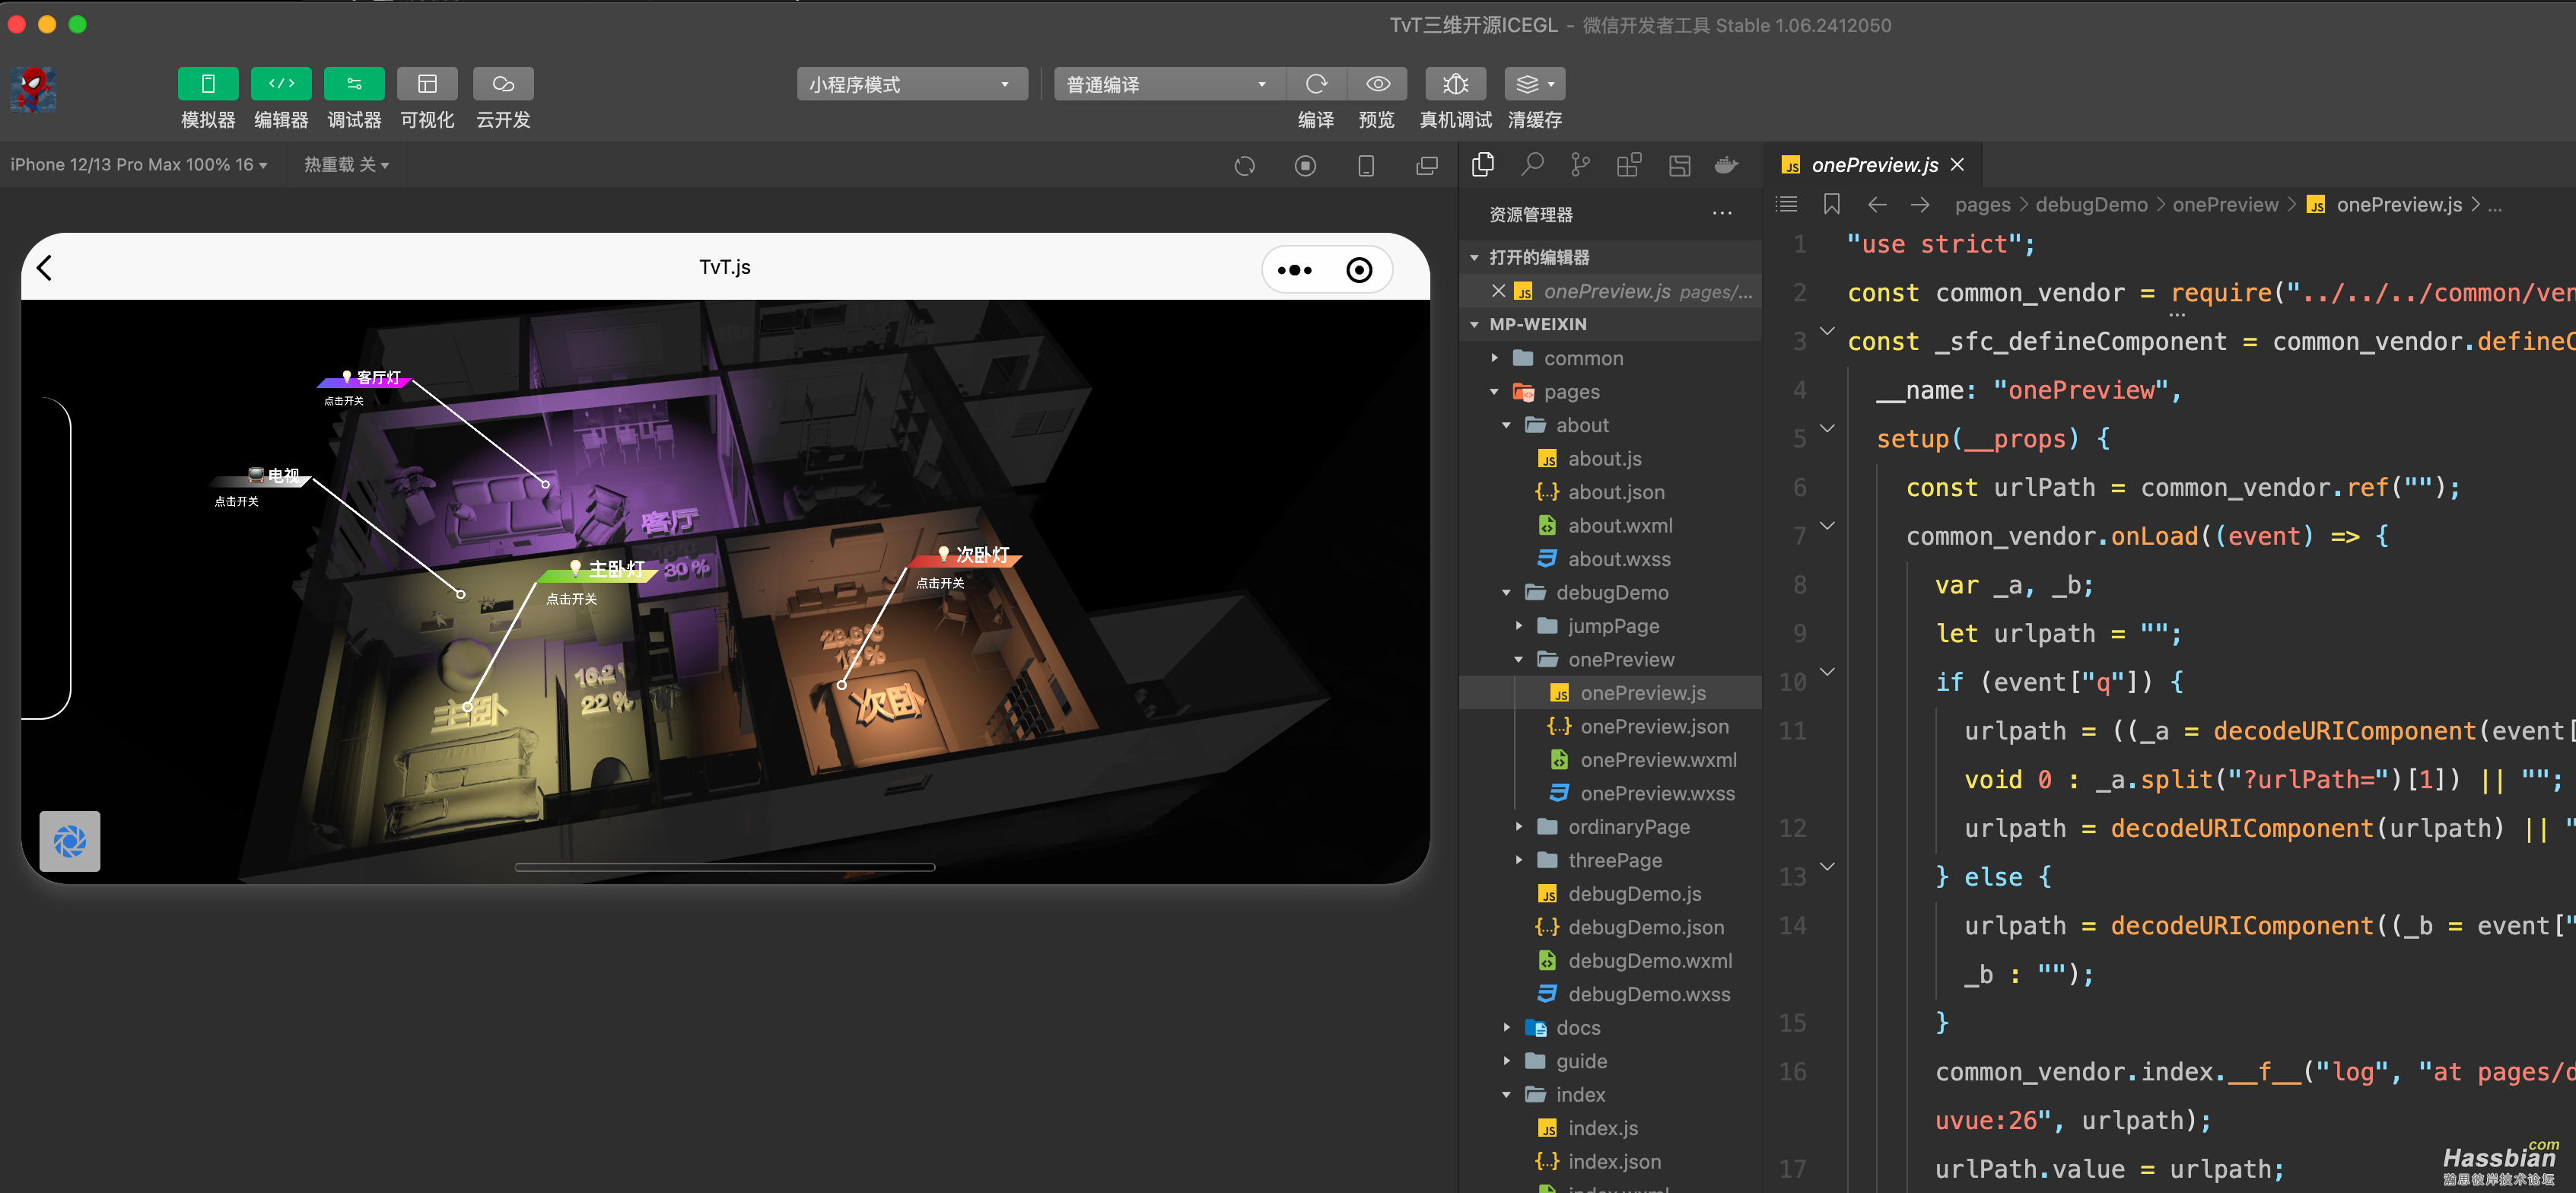
Task: Open the search panel magnifier icon
Action: click(1531, 165)
